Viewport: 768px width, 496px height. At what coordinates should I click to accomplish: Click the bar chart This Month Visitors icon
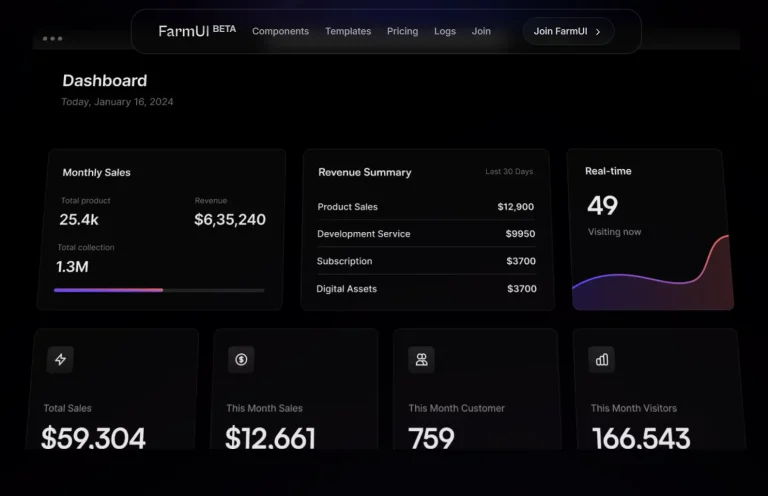coord(601,360)
